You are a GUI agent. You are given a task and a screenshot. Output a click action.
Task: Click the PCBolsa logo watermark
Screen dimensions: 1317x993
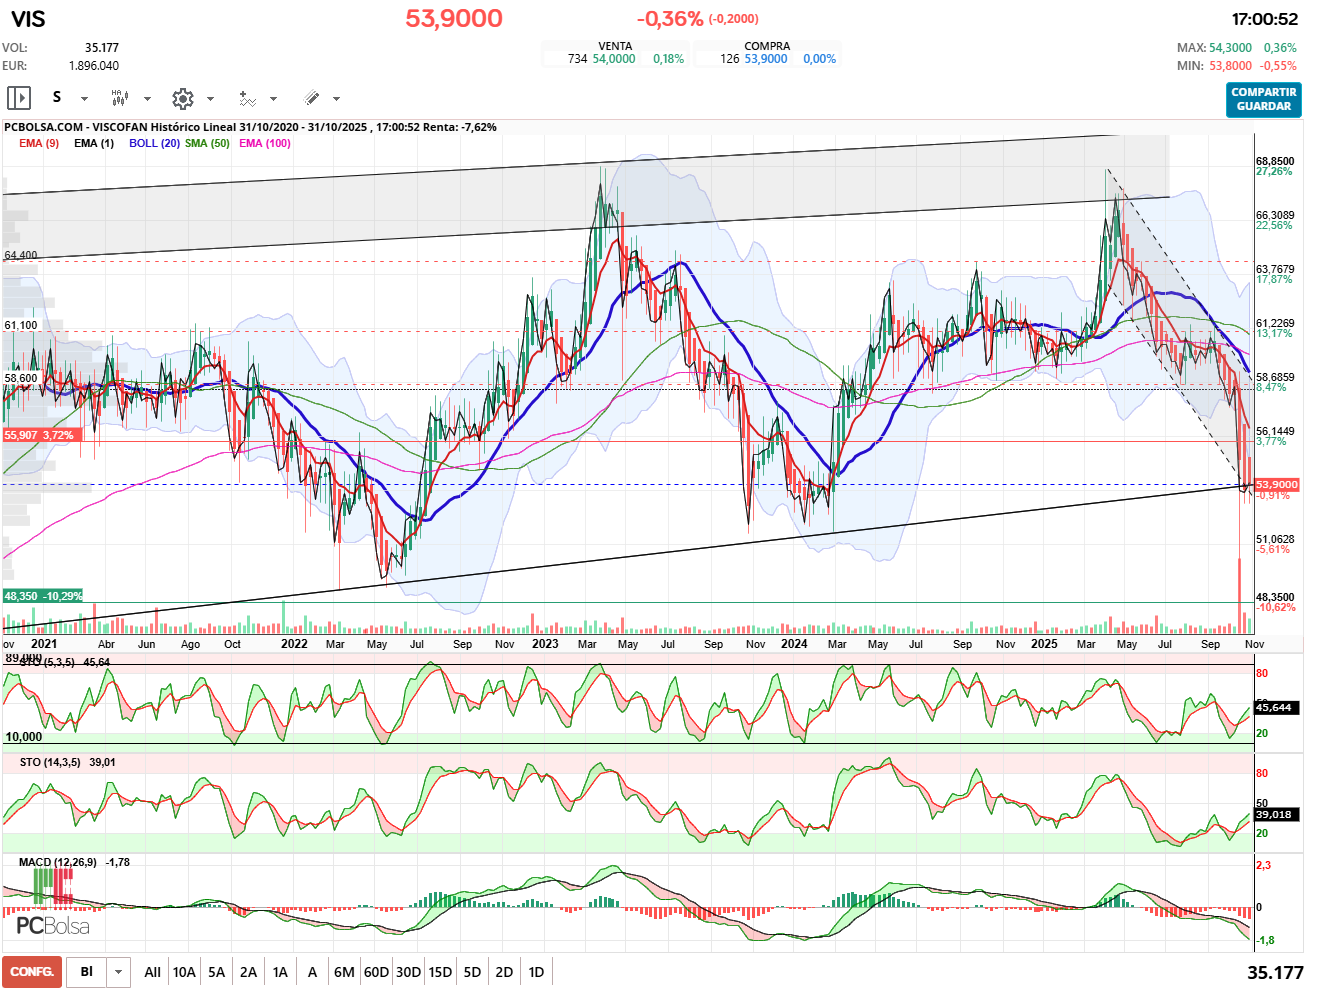[53, 926]
